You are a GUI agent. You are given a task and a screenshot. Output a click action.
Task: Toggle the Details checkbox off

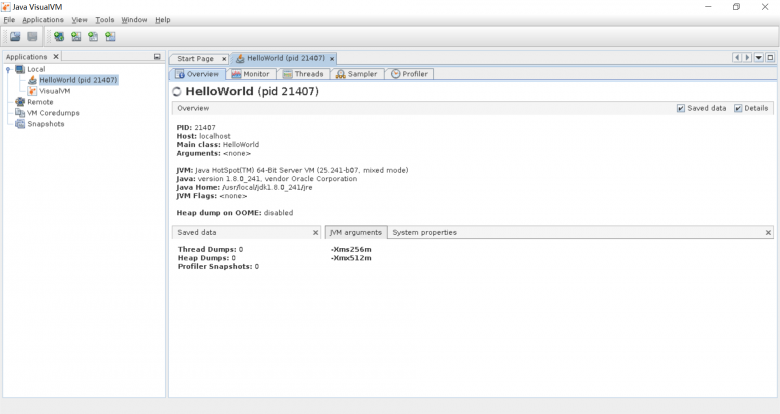(738, 108)
